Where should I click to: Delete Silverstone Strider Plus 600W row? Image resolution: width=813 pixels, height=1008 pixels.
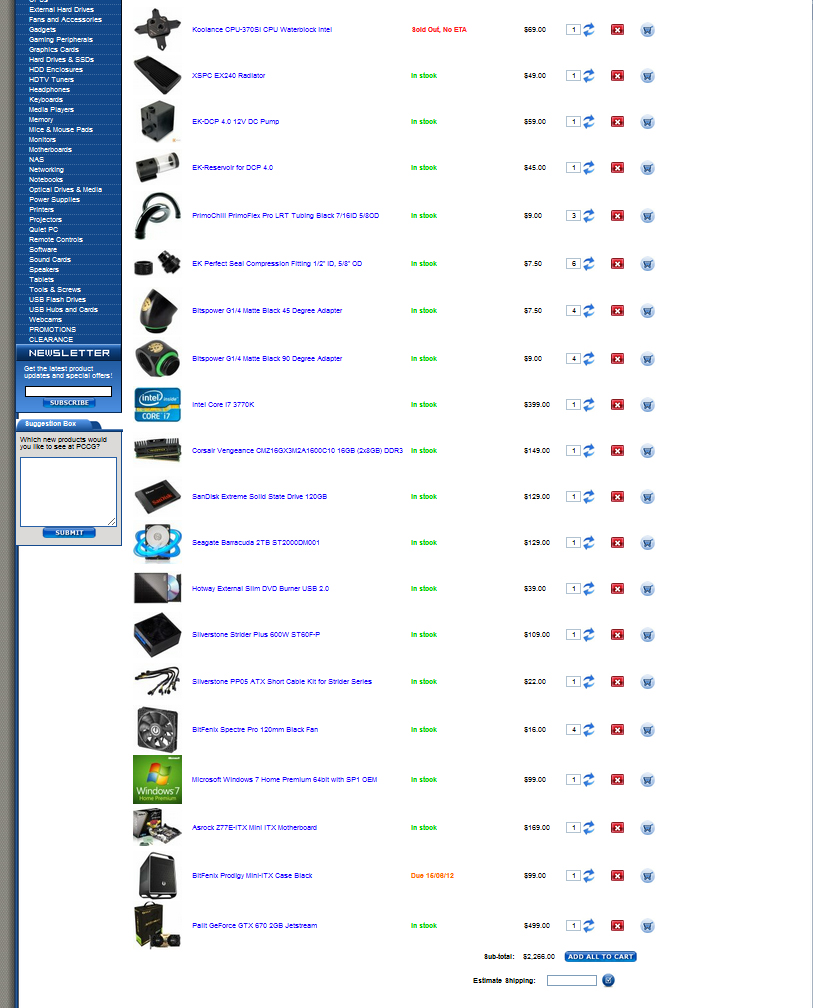point(617,635)
